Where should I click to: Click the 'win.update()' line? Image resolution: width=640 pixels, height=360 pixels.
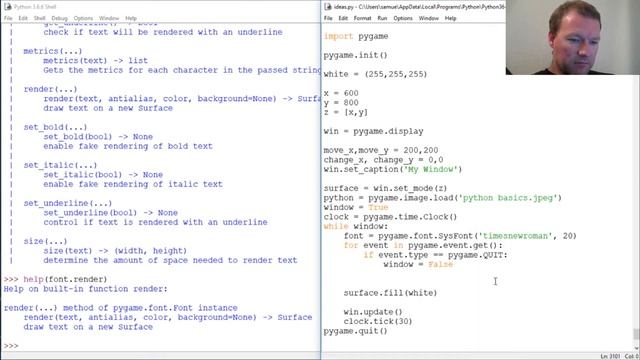point(373,312)
